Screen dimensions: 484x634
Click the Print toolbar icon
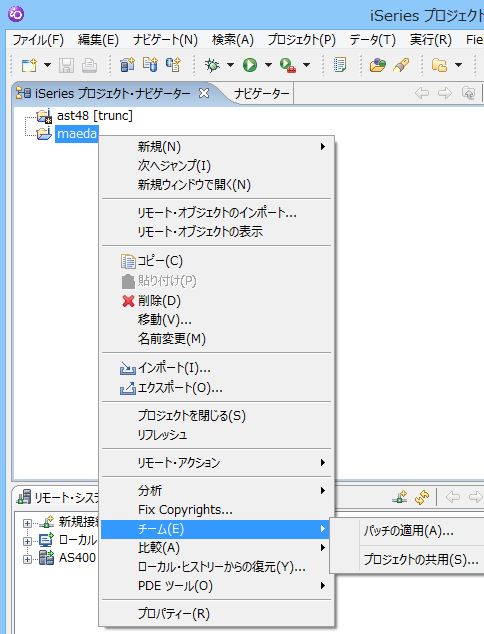[89, 65]
